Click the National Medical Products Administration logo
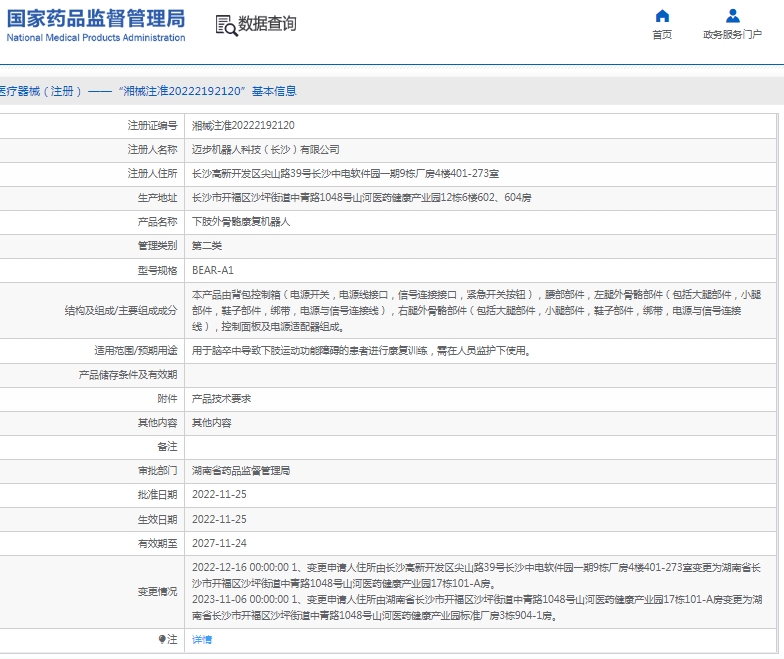Image resolution: width=784 pixels, height=659 pixels. pos(96,25)
